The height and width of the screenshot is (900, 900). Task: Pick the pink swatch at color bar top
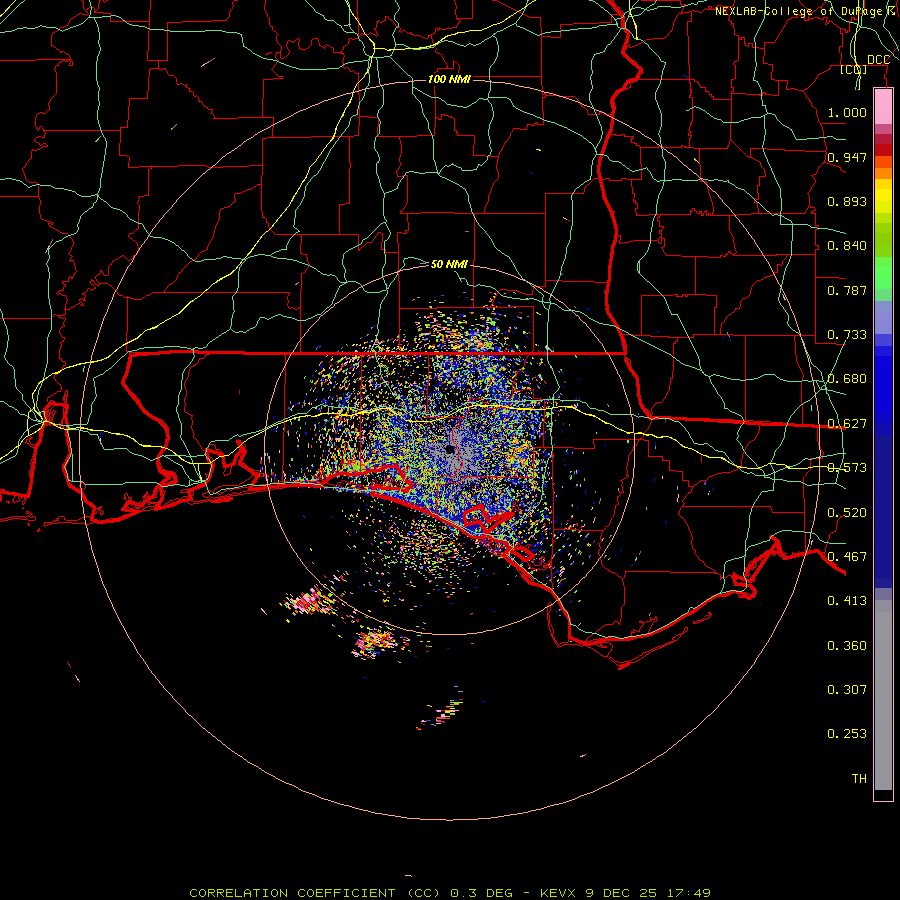click(883, 107)
